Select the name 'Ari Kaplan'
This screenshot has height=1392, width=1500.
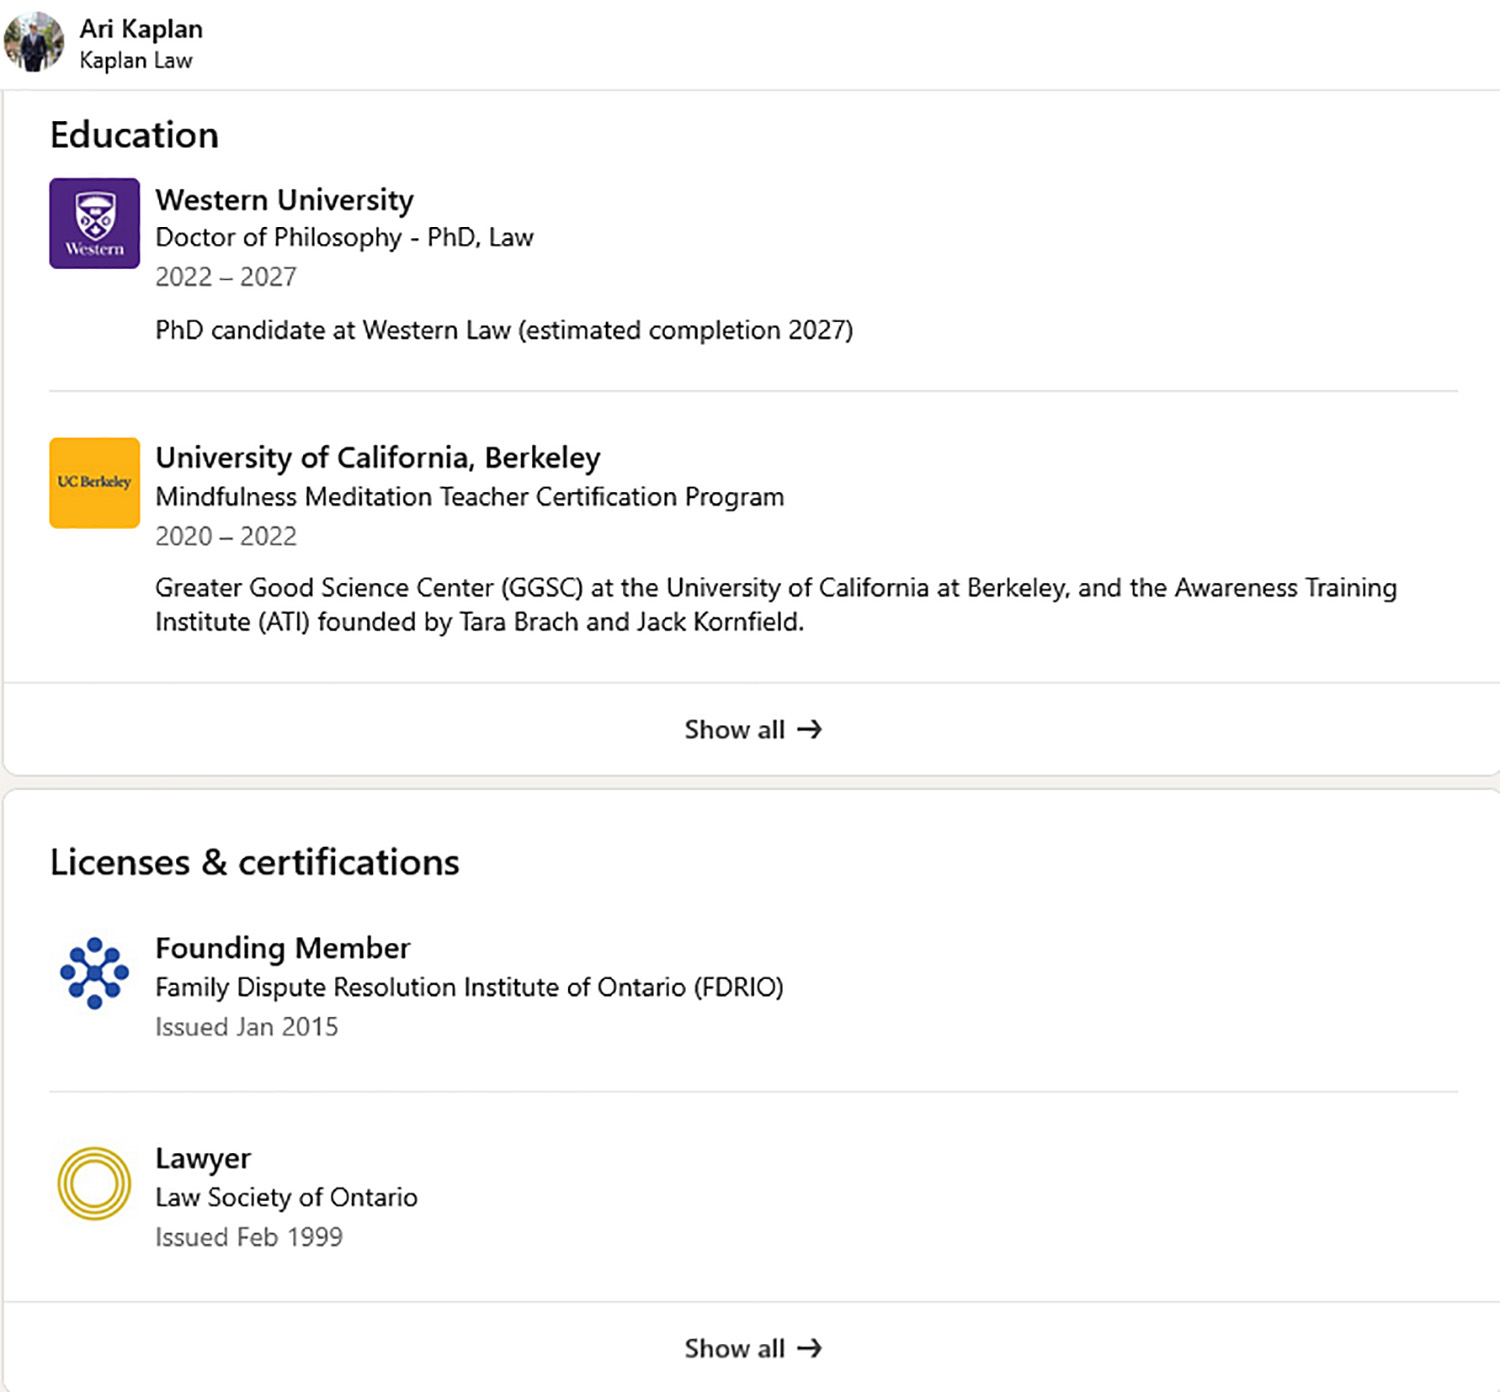pos(142,28)
